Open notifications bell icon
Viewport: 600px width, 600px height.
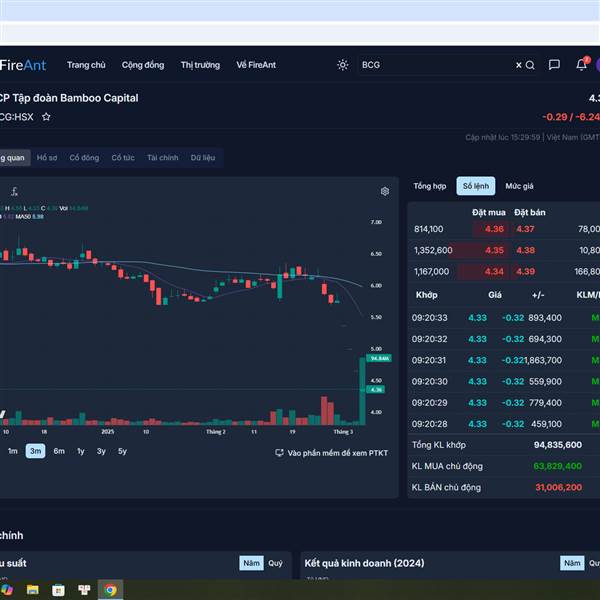581,64
